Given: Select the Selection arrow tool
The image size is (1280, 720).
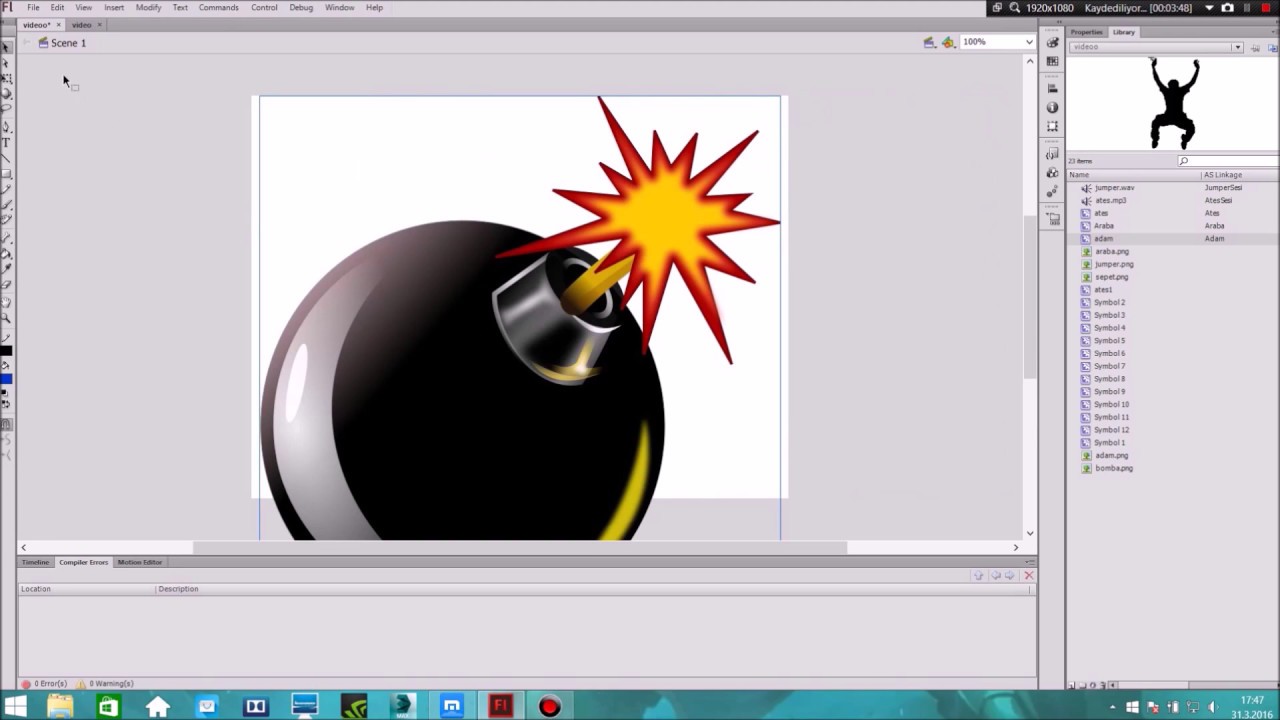Looking at the screenshot, I should tap(6, 47).
